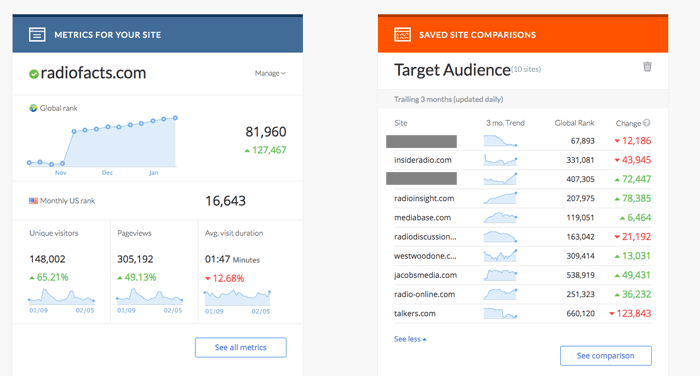Open the Manage dropdown

click(x=270, y=73)
